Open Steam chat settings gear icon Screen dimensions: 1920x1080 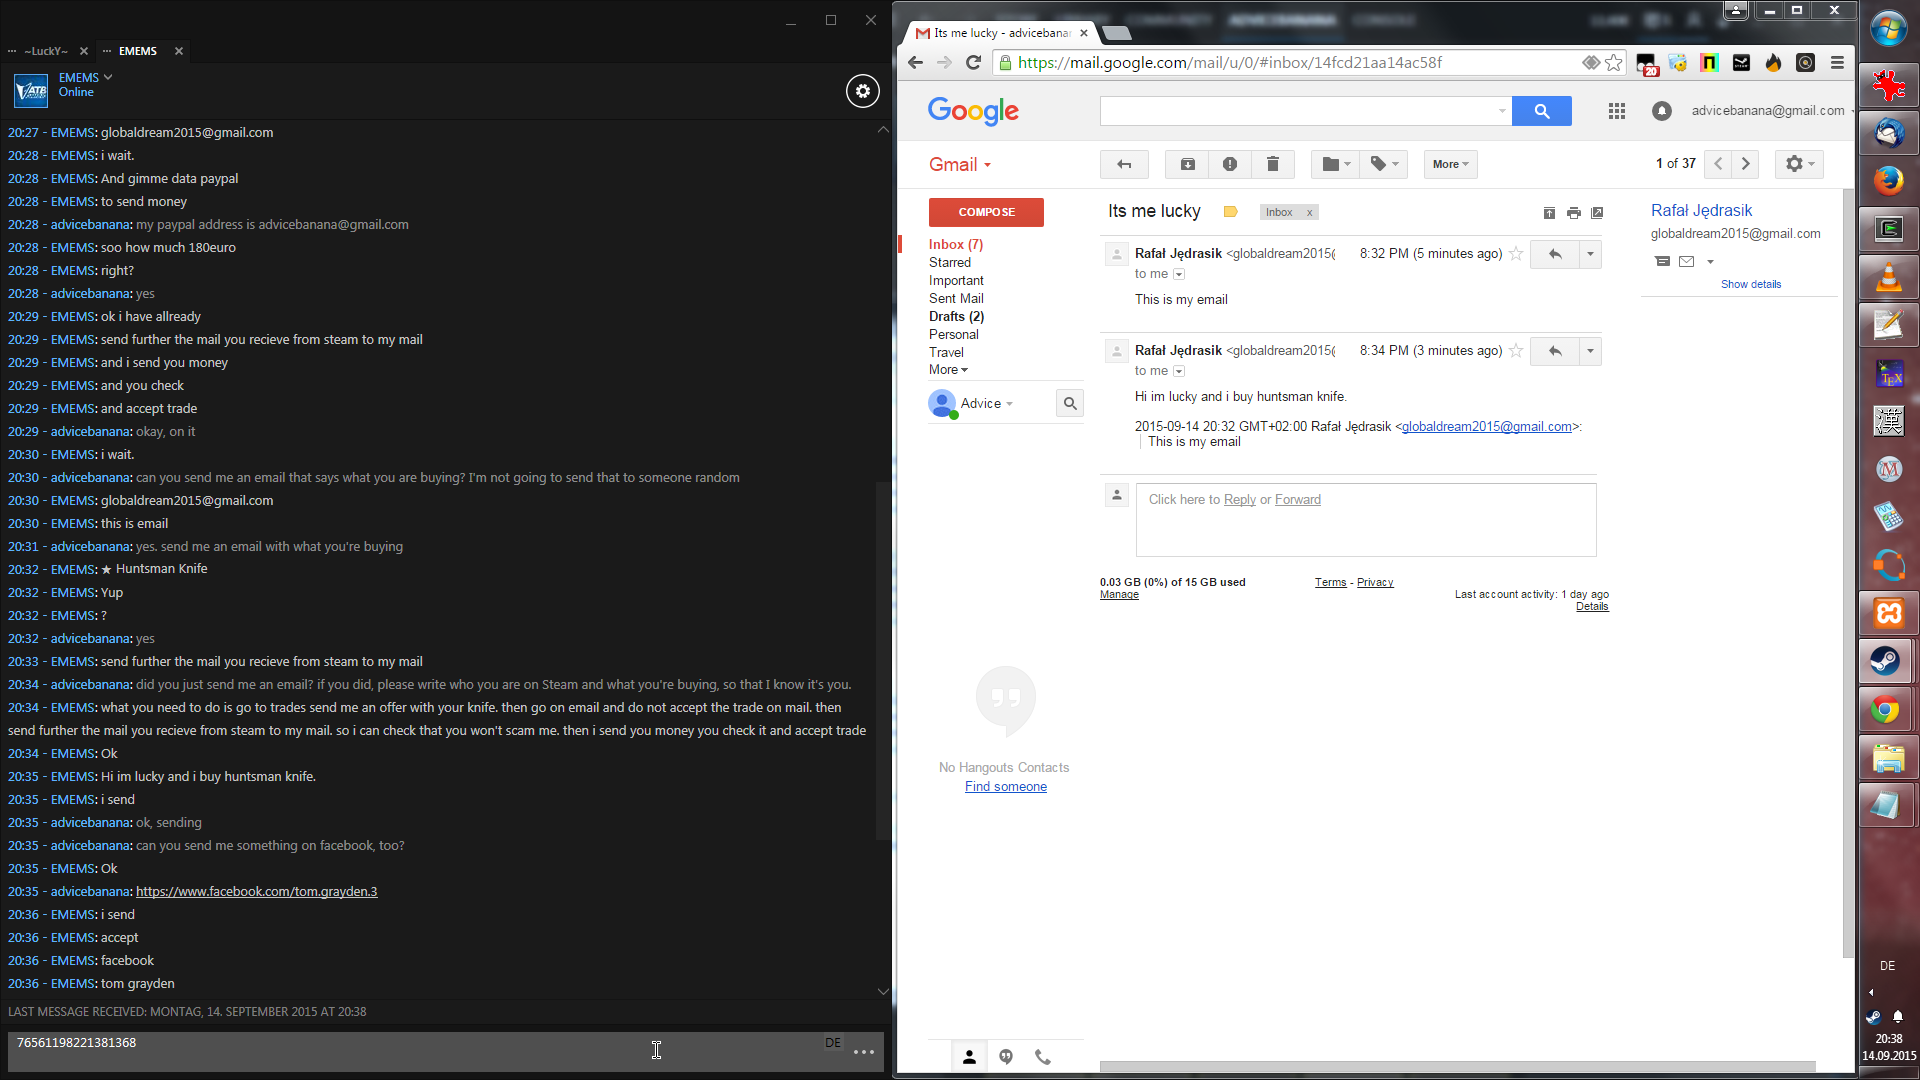point(862,91)
